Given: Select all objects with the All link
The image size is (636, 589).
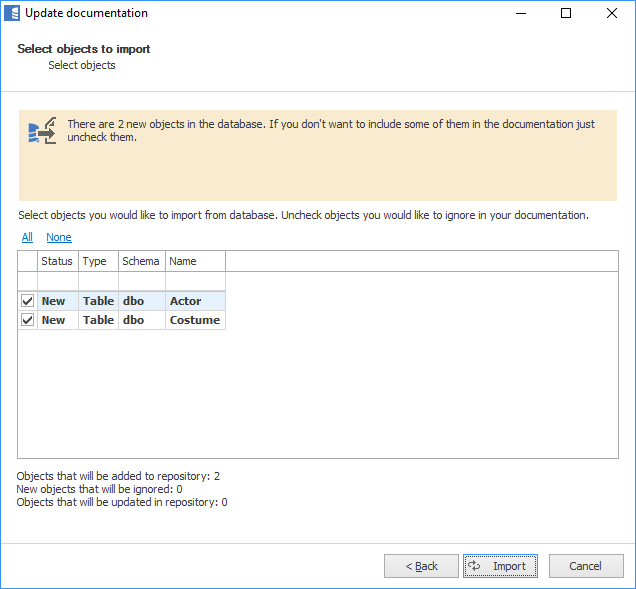Looking at the screenshot, I should point(27,238).
